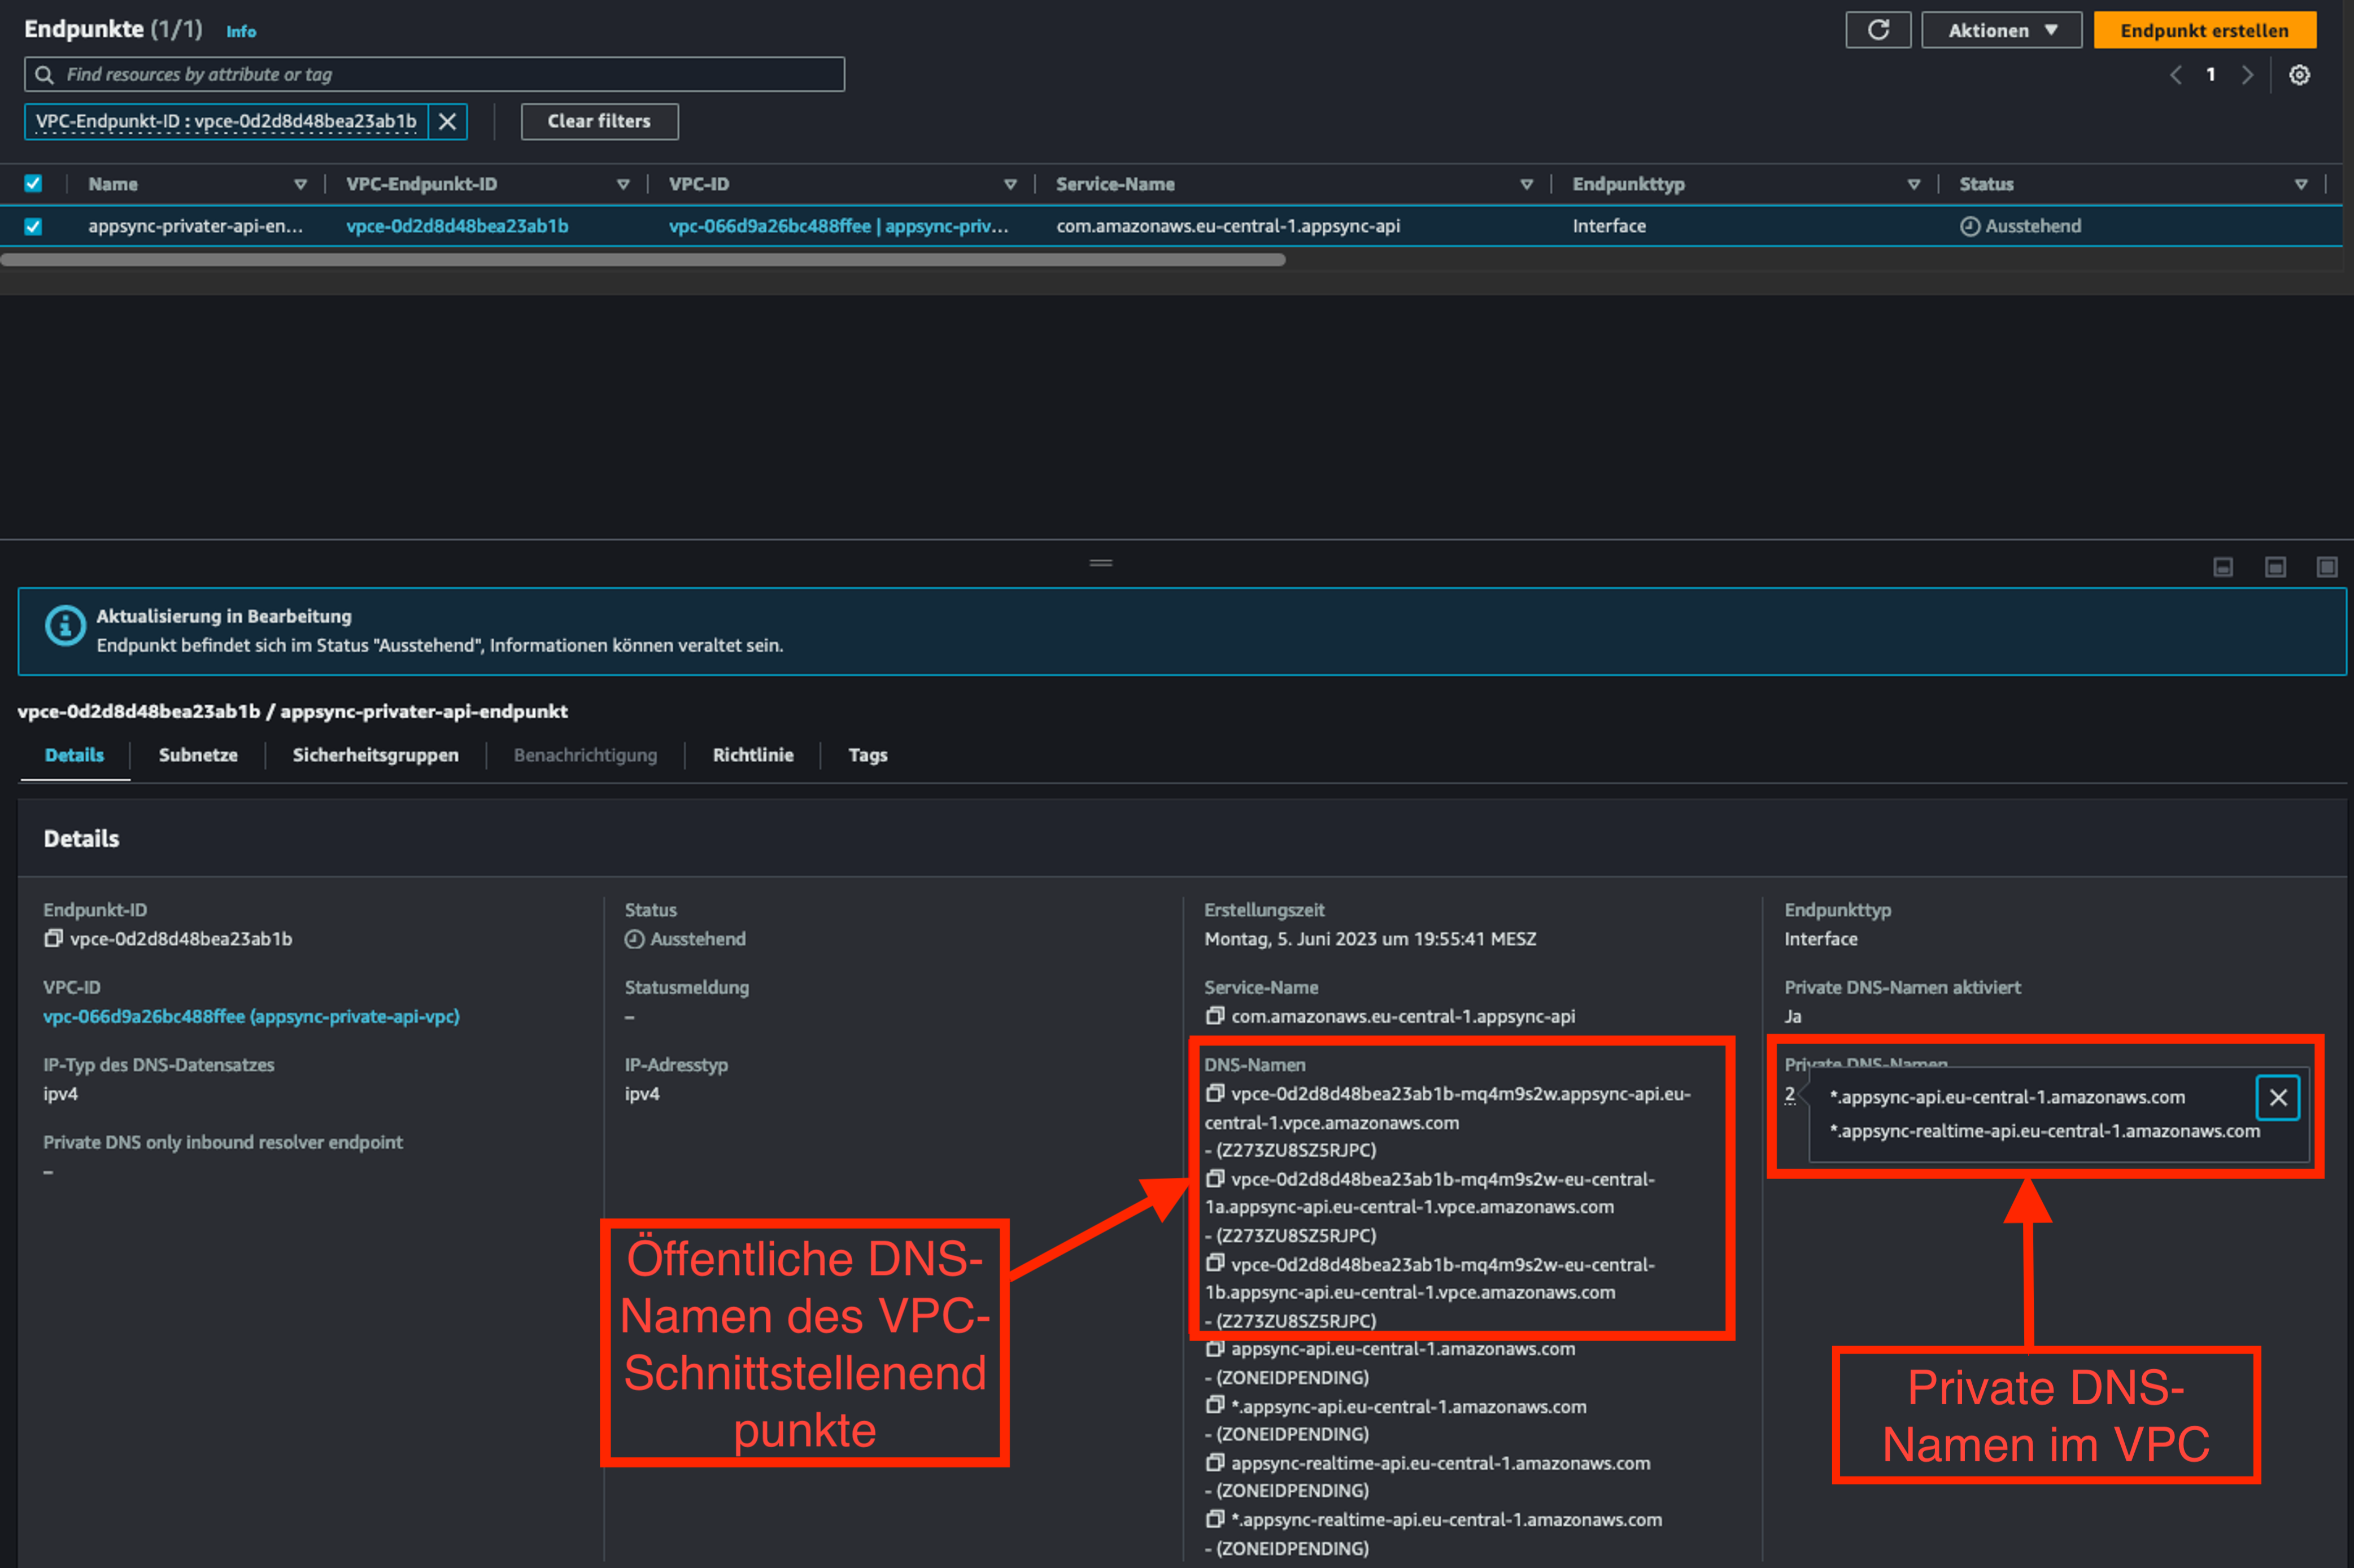Image resolution: width=2354 pixels, height=1568 pixels.
Task: Copy first vpce DNS name icon
Action: click(1214, 1093)
